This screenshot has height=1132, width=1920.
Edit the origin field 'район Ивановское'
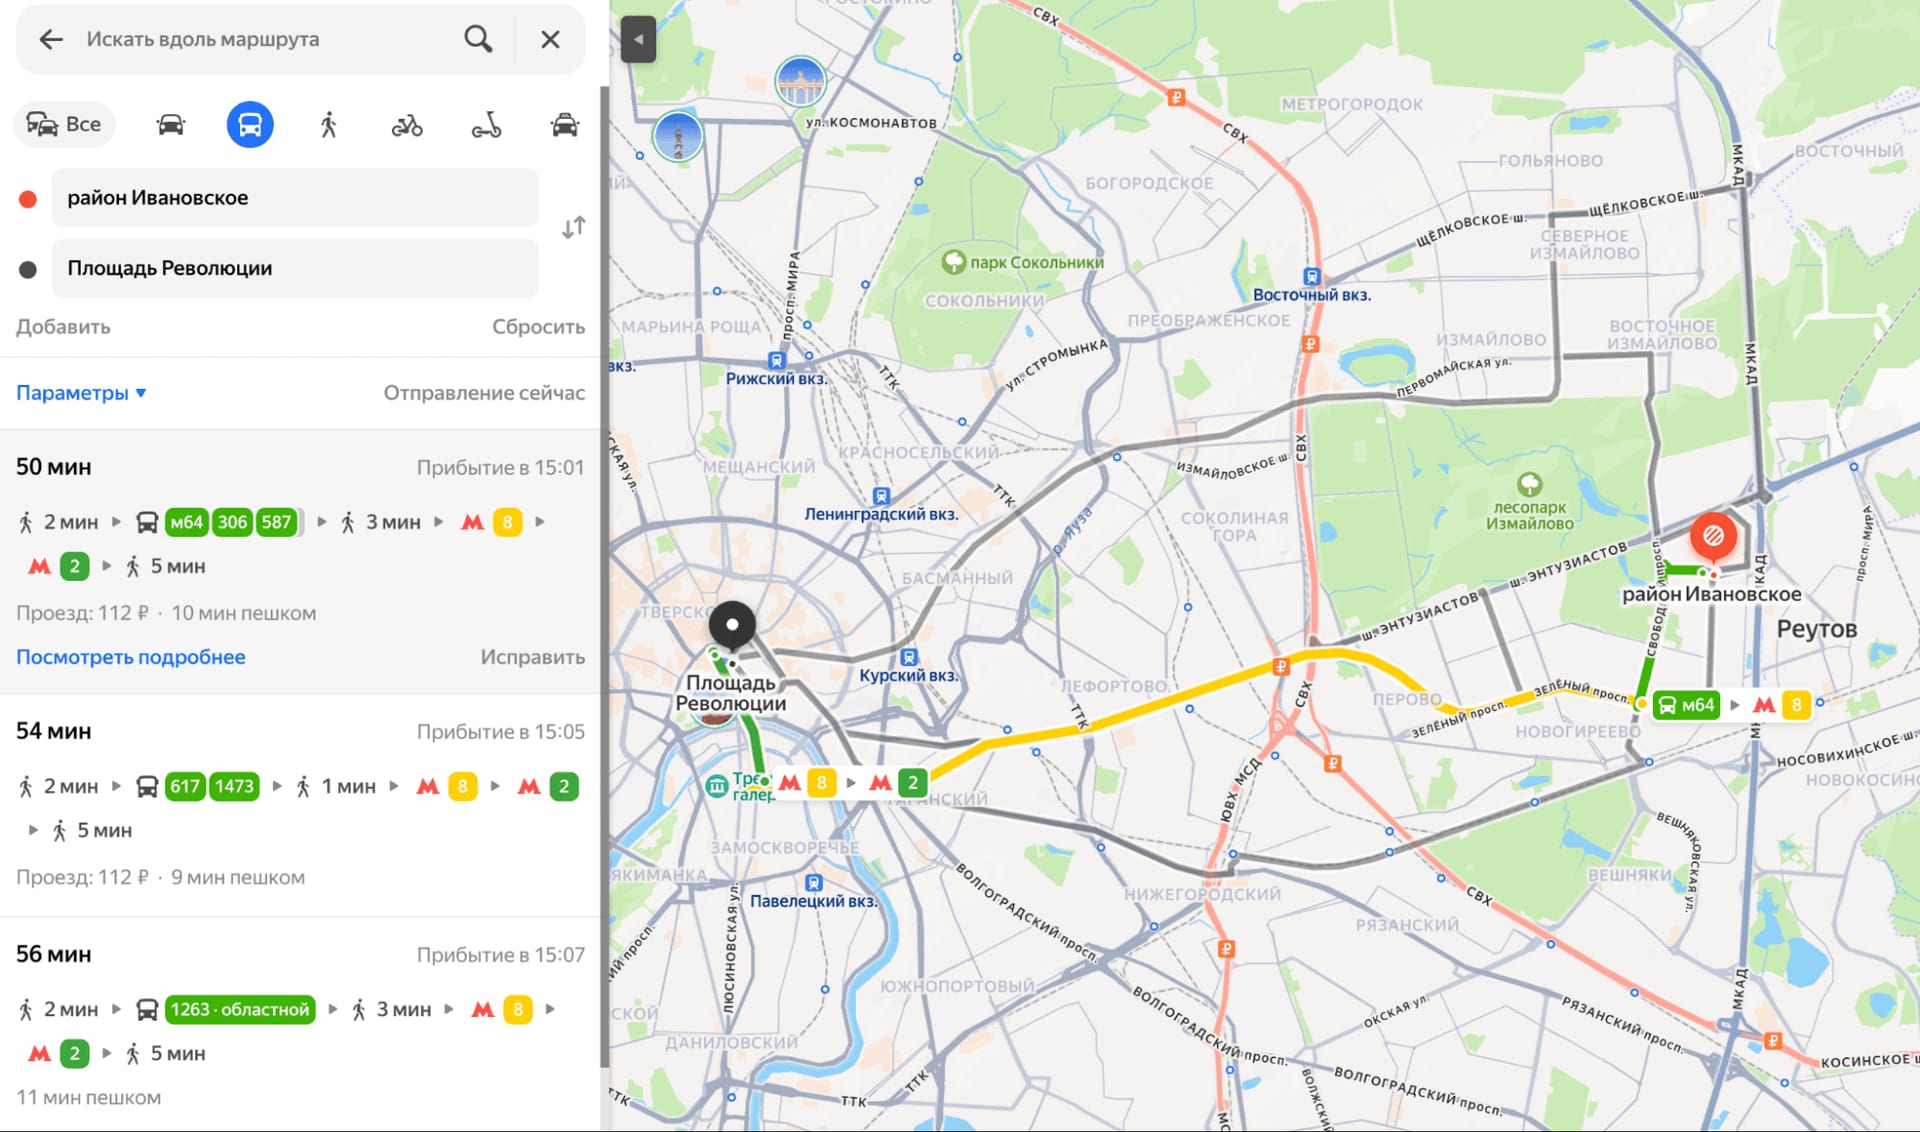295,198
